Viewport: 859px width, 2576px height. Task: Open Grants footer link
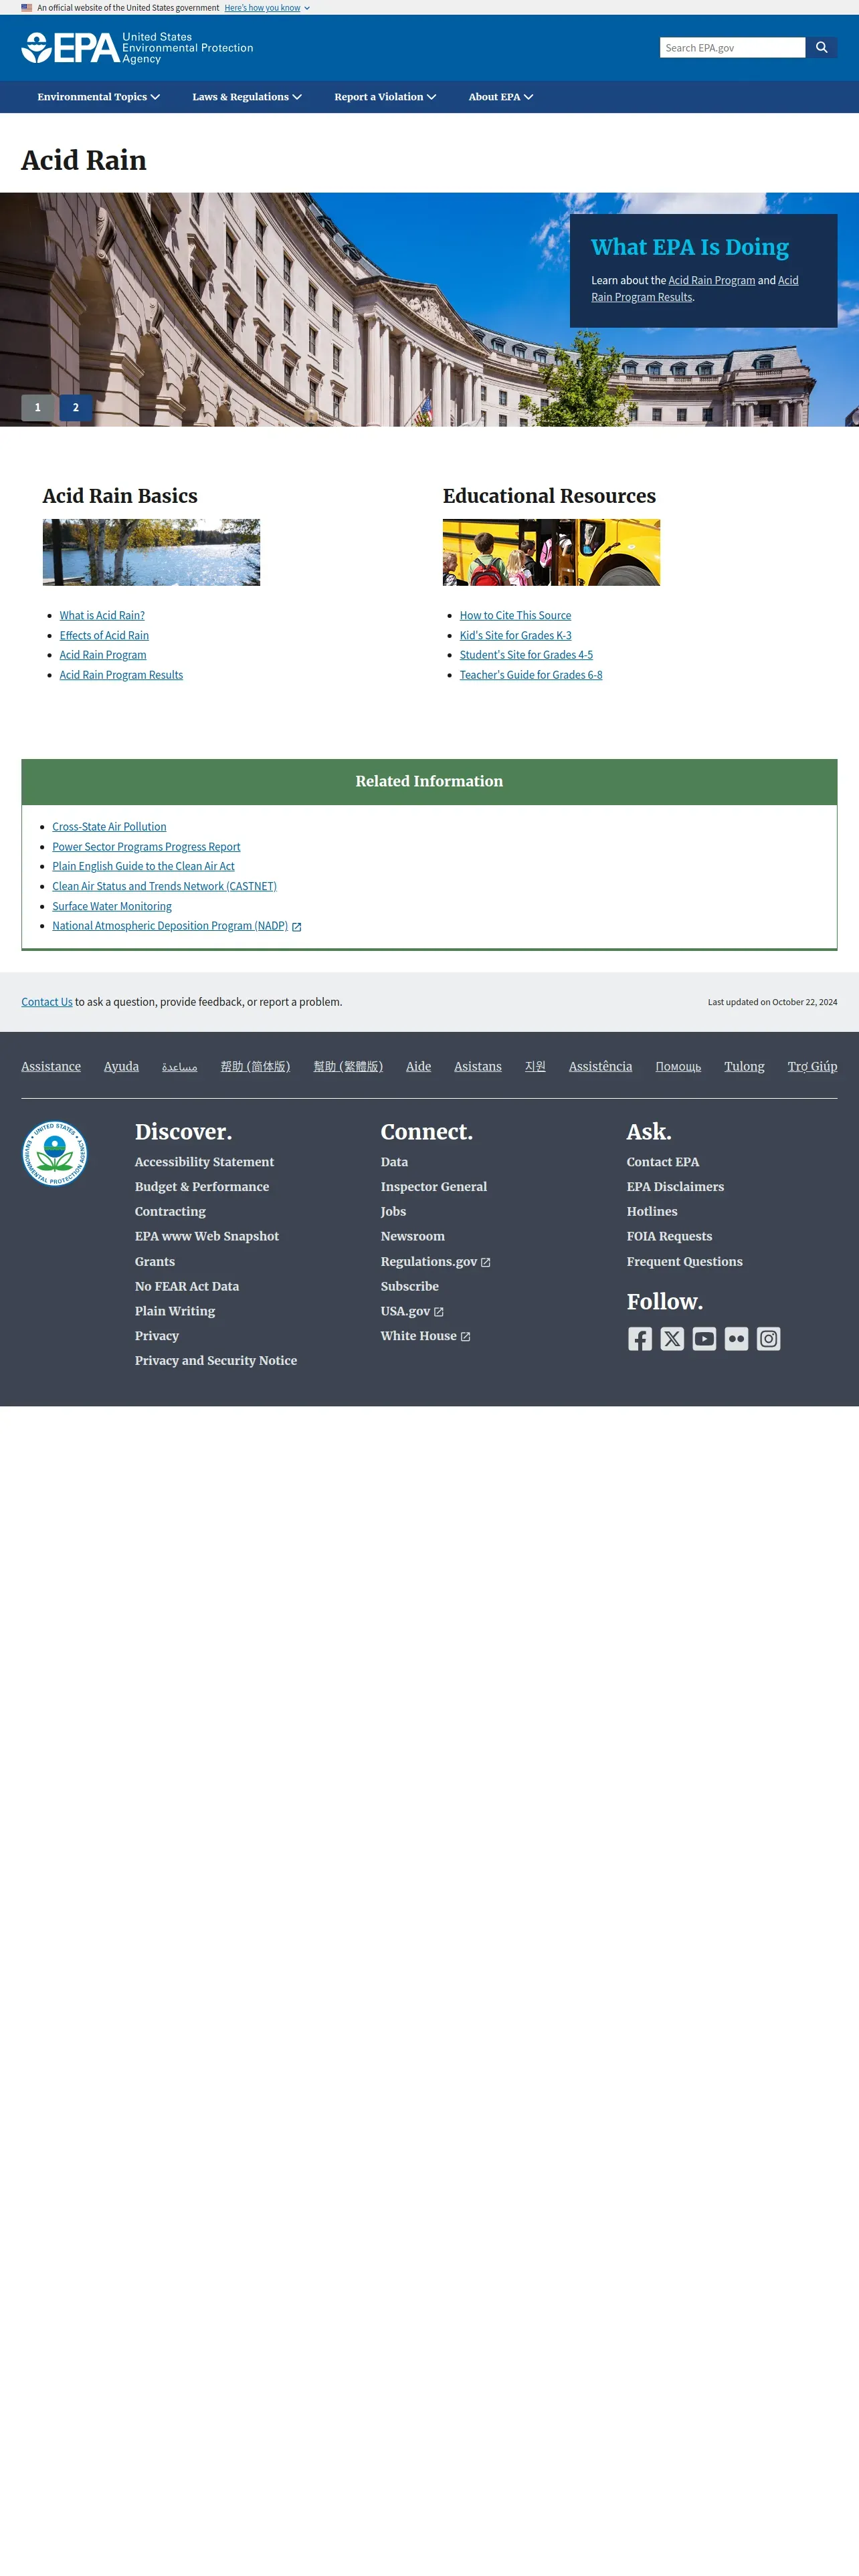point(155,1262)
